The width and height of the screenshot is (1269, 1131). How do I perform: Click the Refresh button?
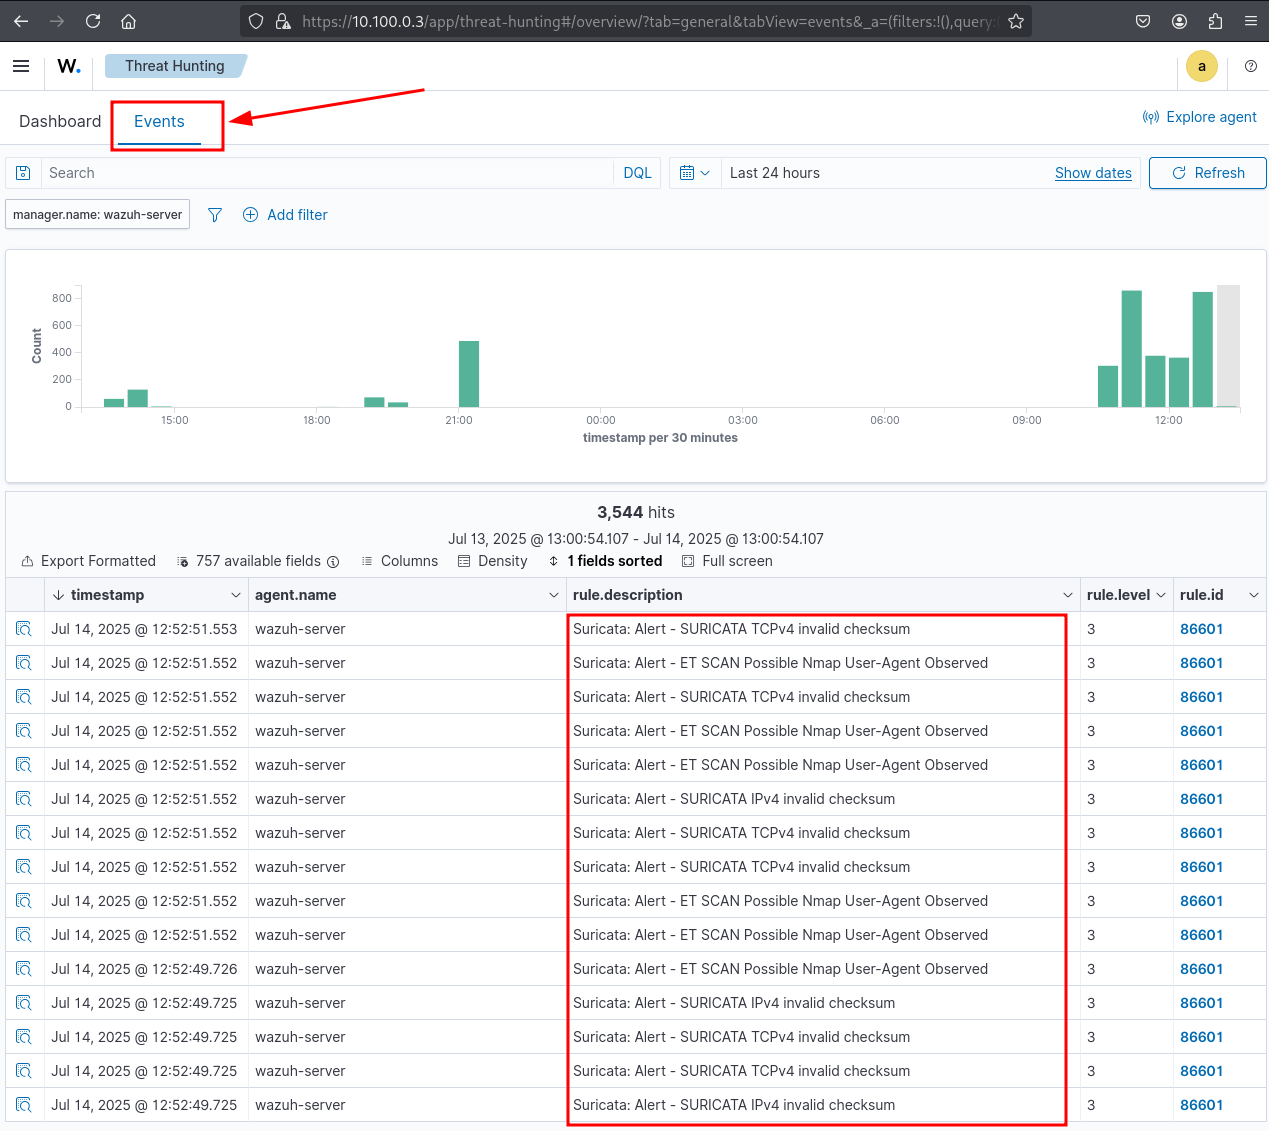1208,173
